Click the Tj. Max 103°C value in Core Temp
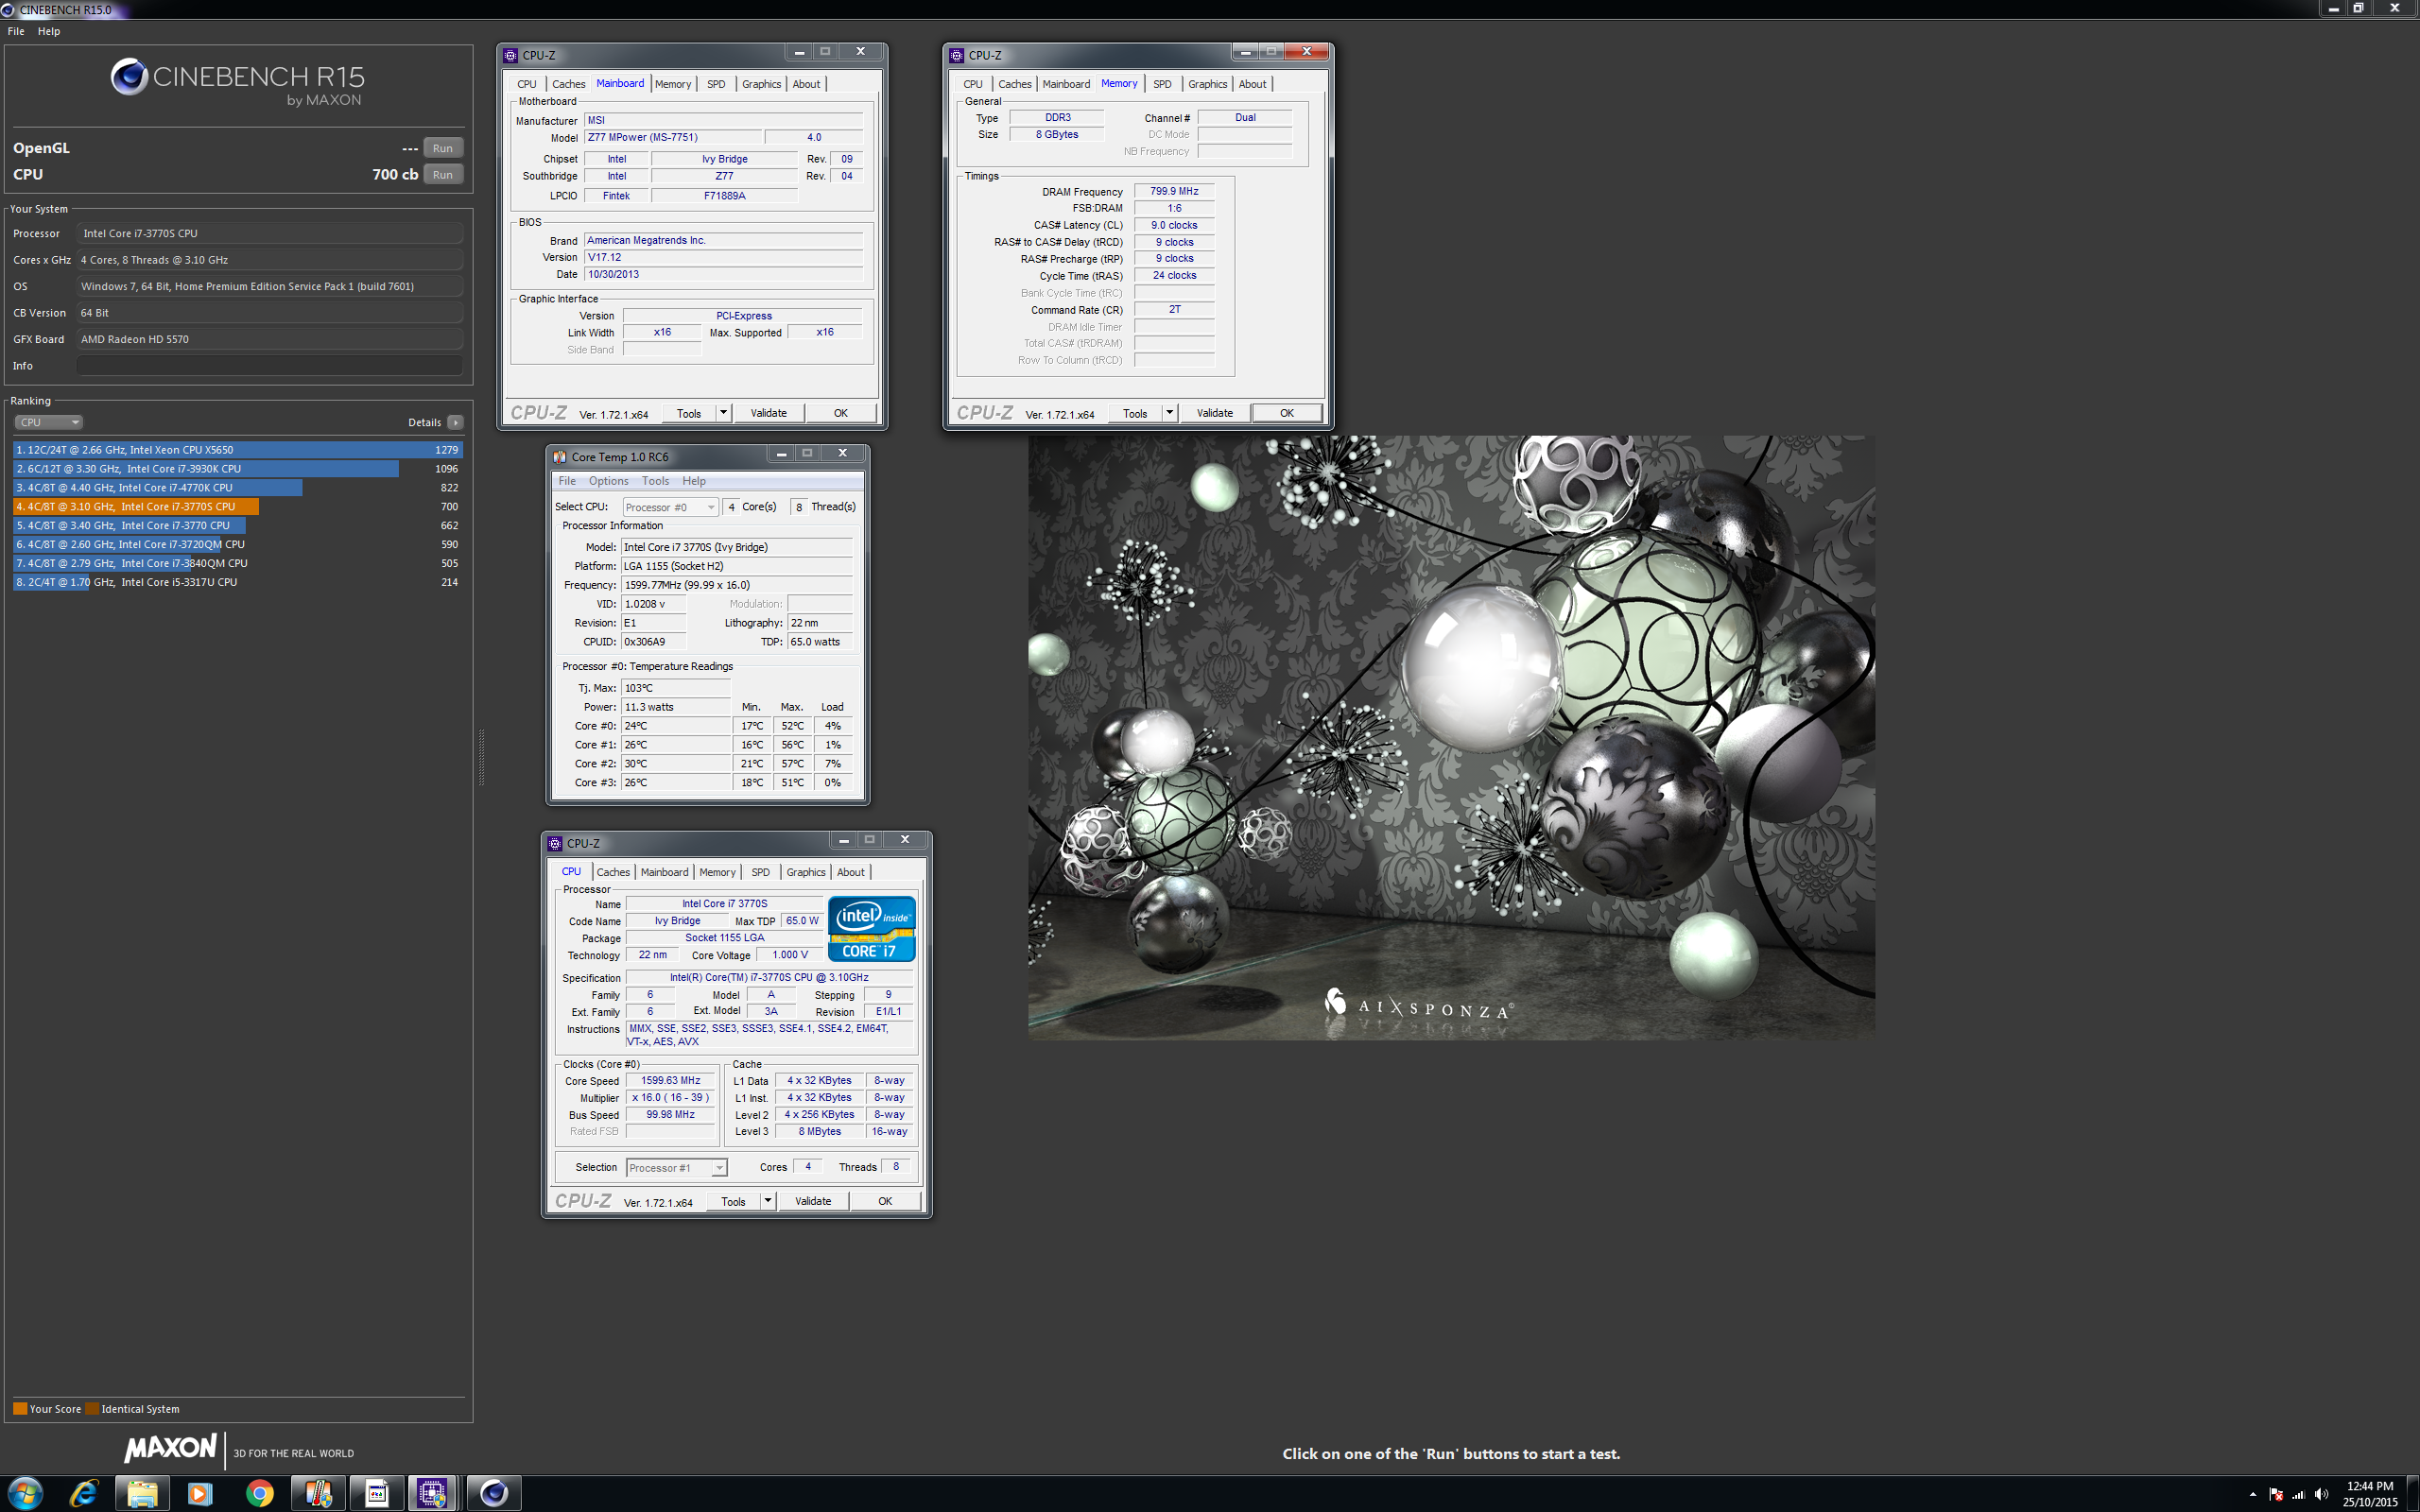Image resolution: width=2420 pixels, height=1512 pixels. (x=676, y=688)
